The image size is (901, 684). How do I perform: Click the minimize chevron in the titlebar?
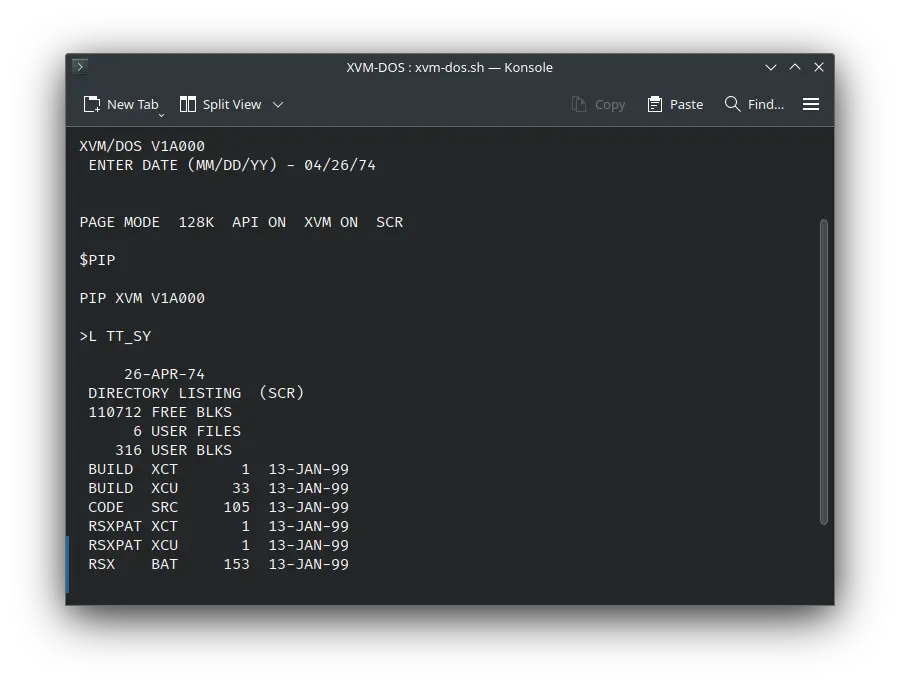tap(770, 67)
